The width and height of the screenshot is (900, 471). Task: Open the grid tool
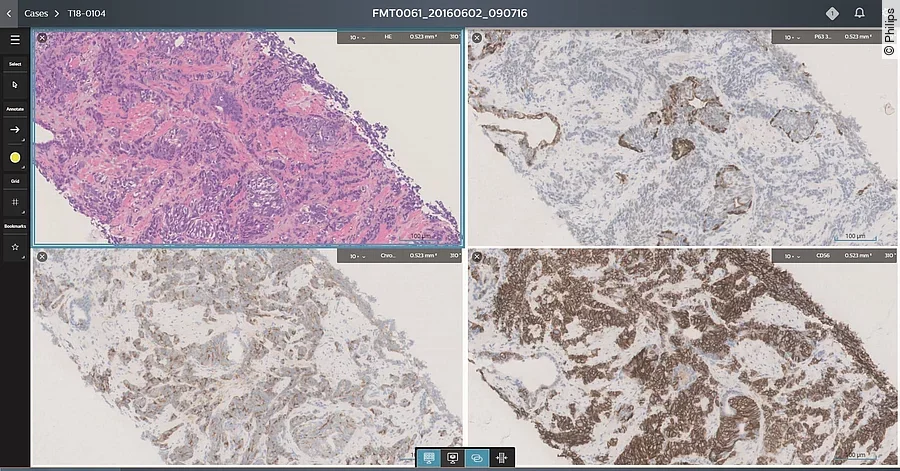click(15, 201)
